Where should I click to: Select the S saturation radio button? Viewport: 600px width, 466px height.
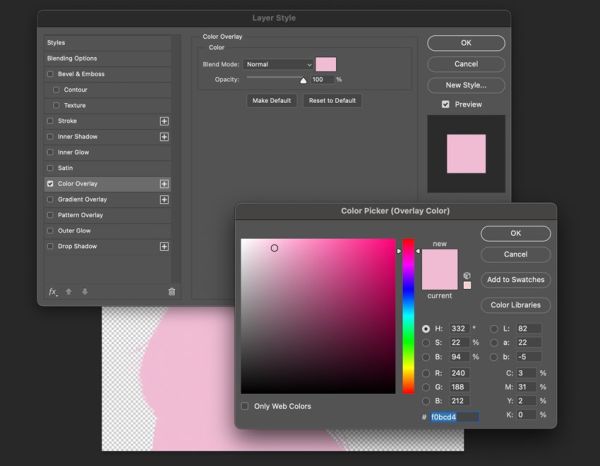coord(426,343)
